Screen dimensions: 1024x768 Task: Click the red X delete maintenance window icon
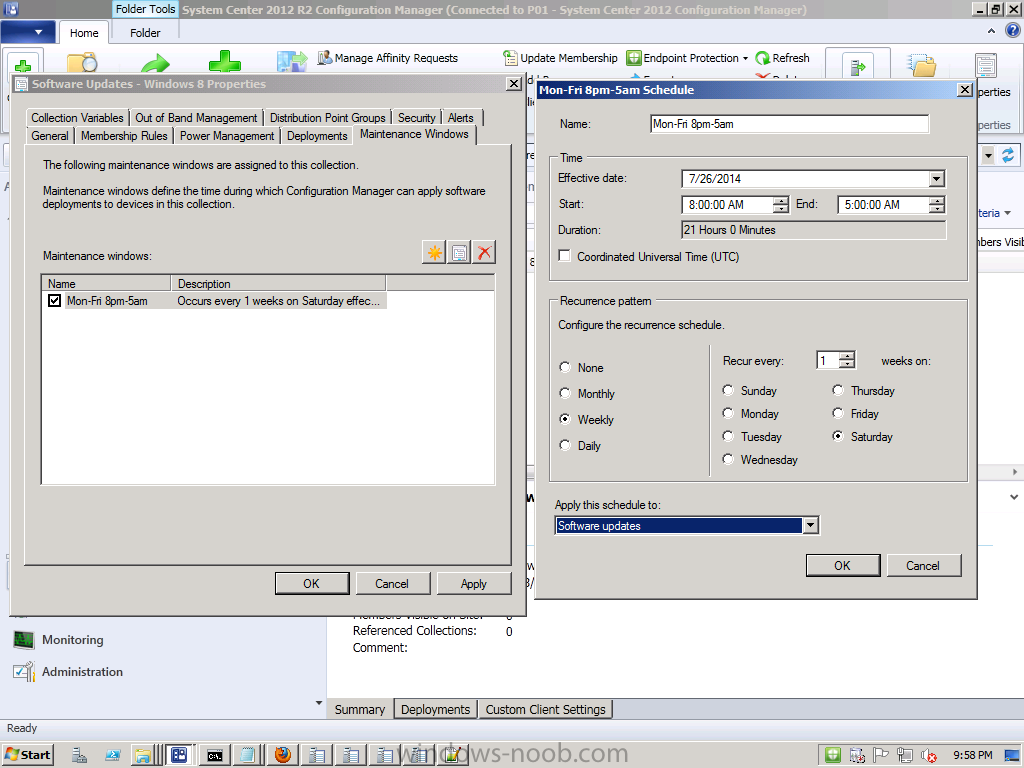coord(484,253)
